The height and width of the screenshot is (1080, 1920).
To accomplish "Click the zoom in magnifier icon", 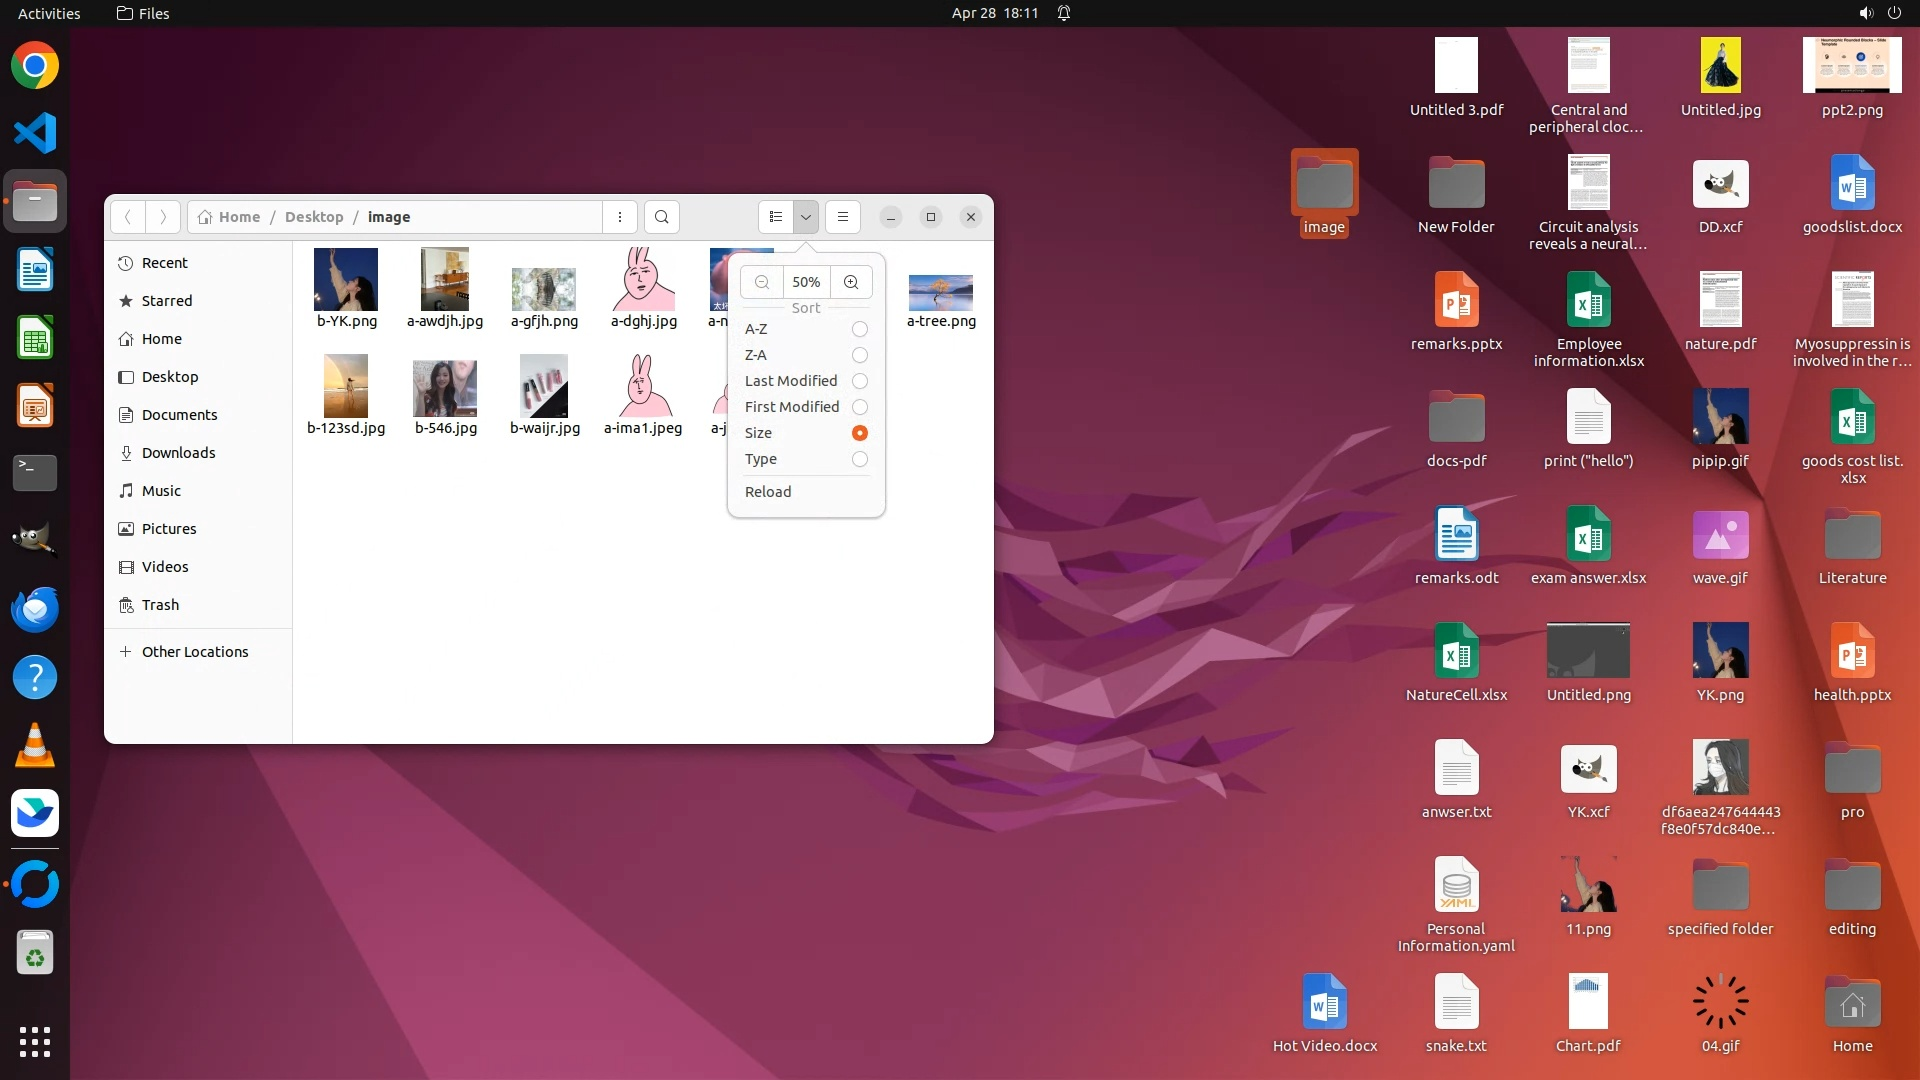I will point(851,282).
